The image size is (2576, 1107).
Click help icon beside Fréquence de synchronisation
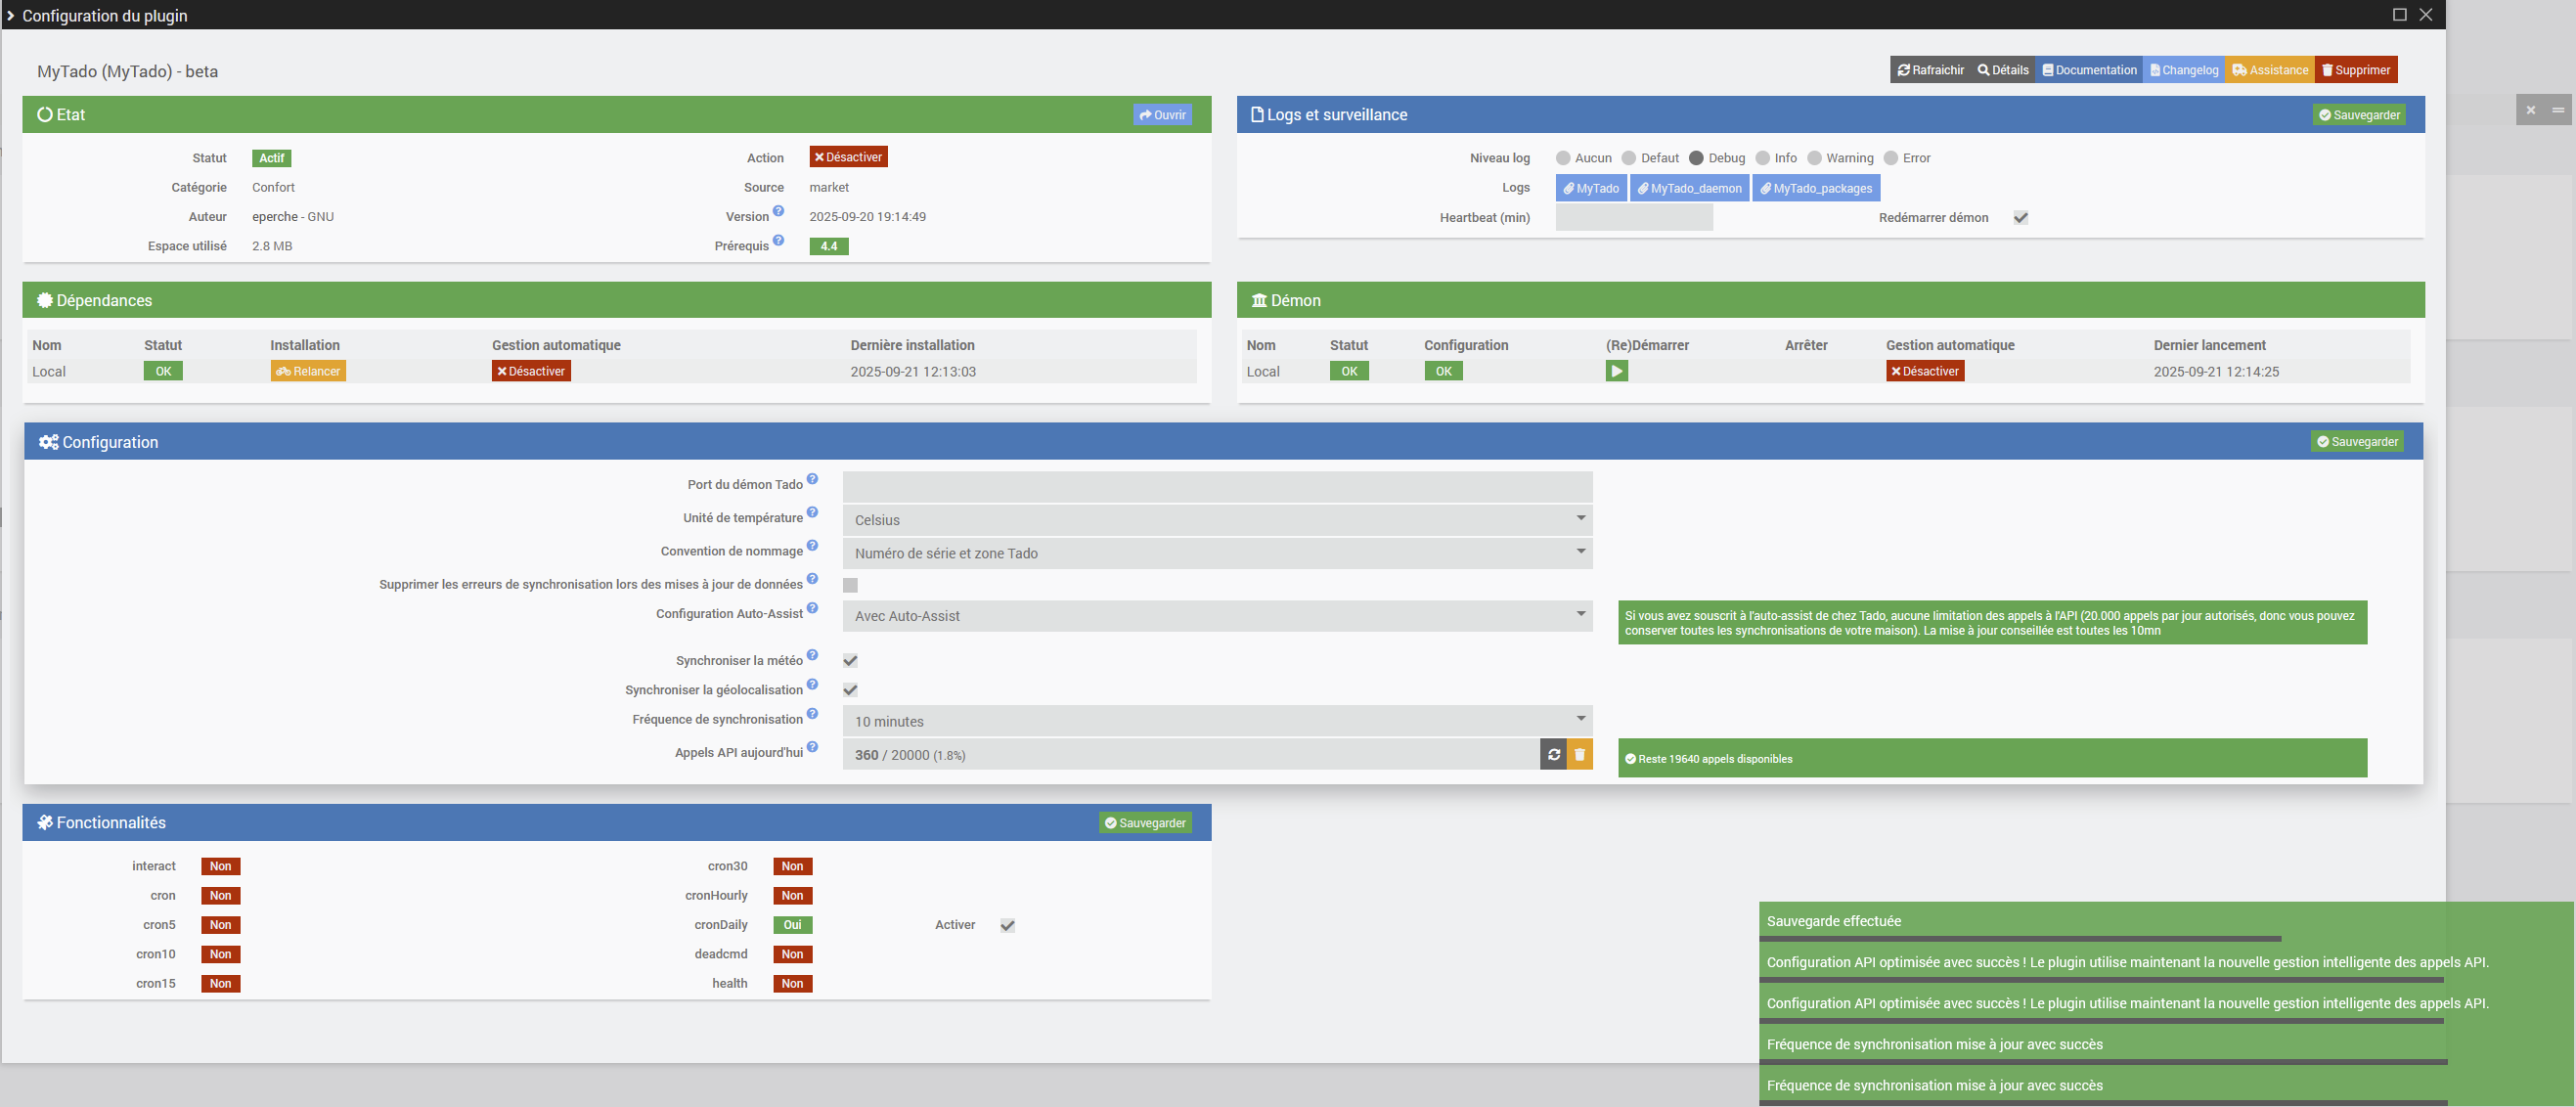click(812, 714)
